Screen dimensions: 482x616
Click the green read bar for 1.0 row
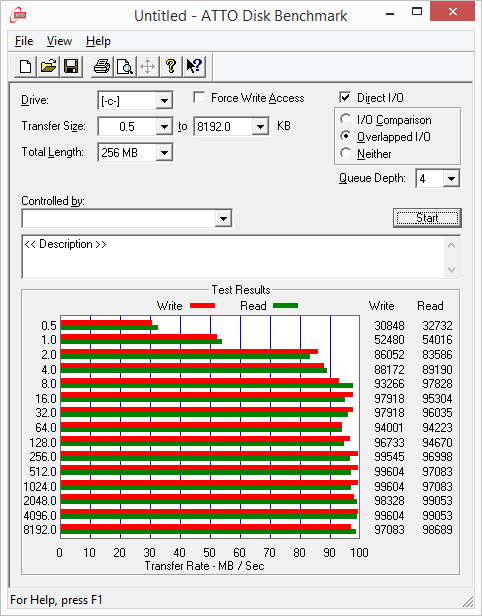[x=141, y=341]
